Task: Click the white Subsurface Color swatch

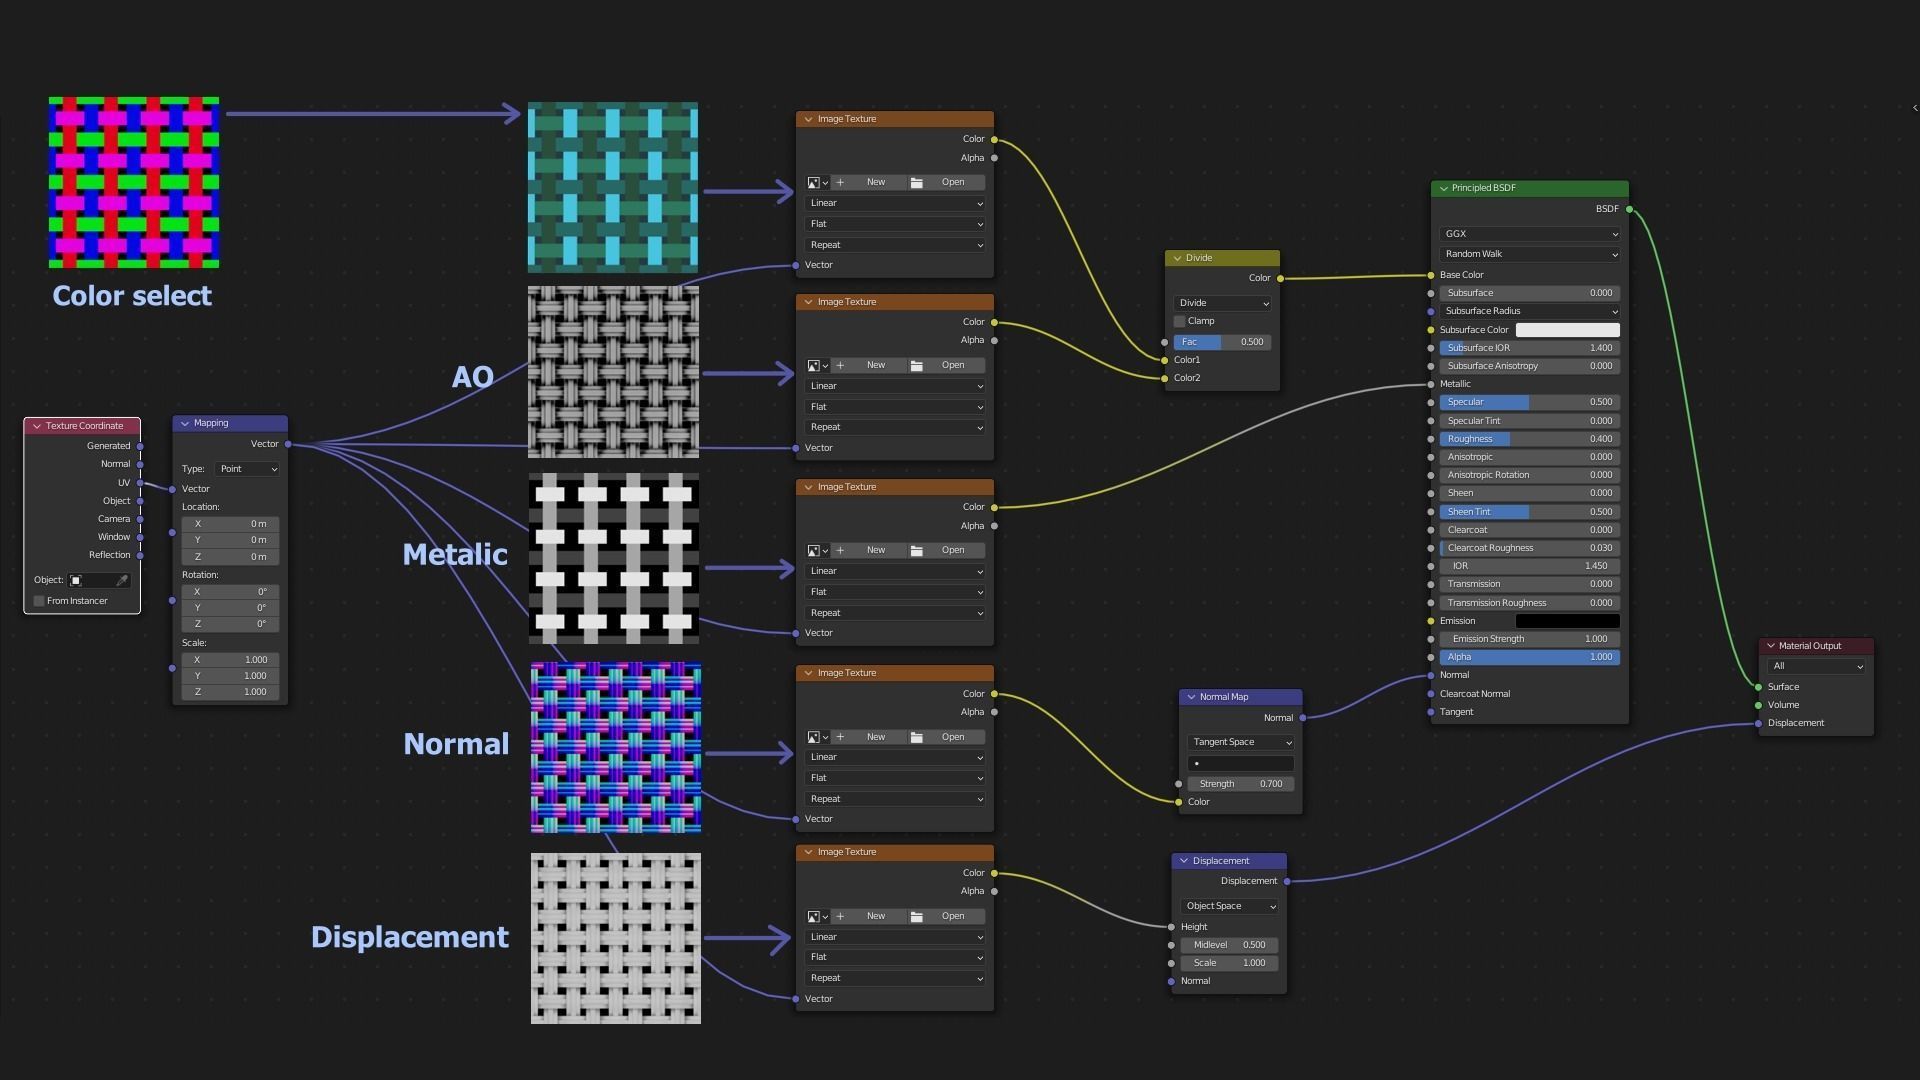Action: (x=1567, y=330)
